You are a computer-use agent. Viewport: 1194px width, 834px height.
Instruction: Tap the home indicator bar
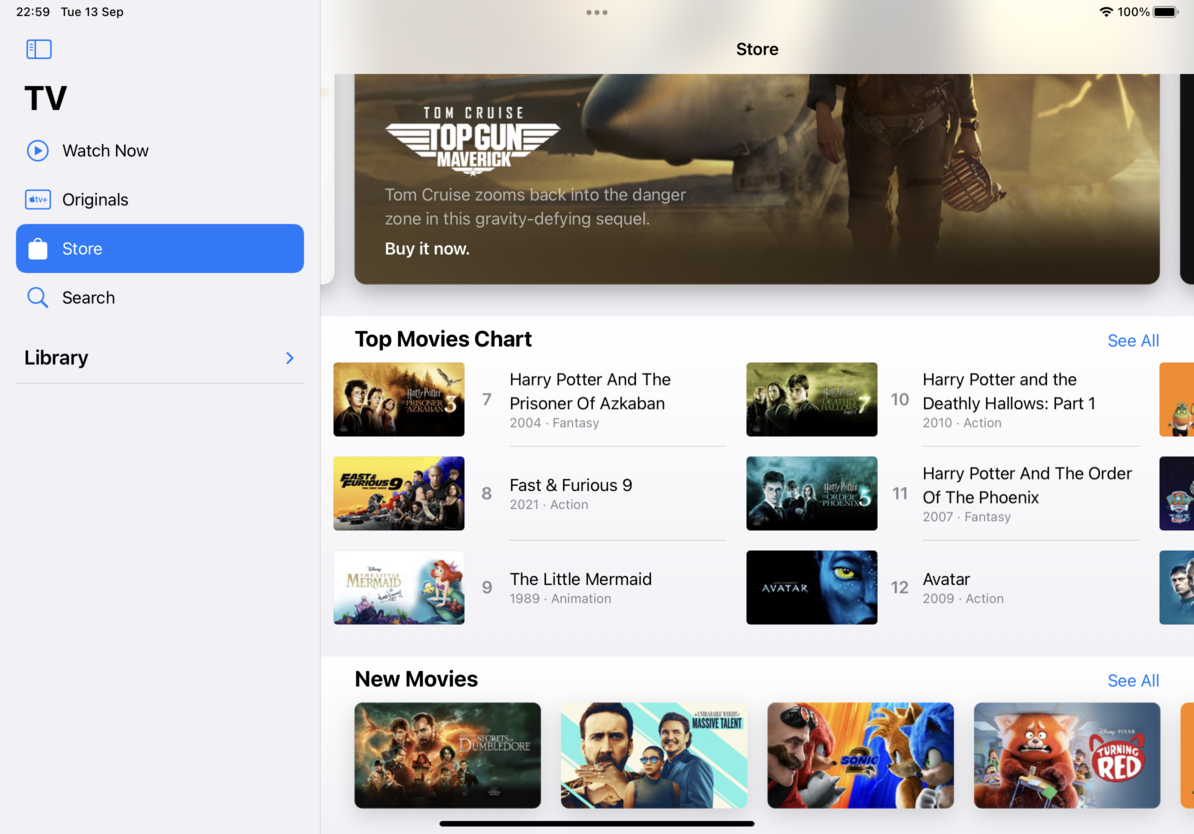597,823
